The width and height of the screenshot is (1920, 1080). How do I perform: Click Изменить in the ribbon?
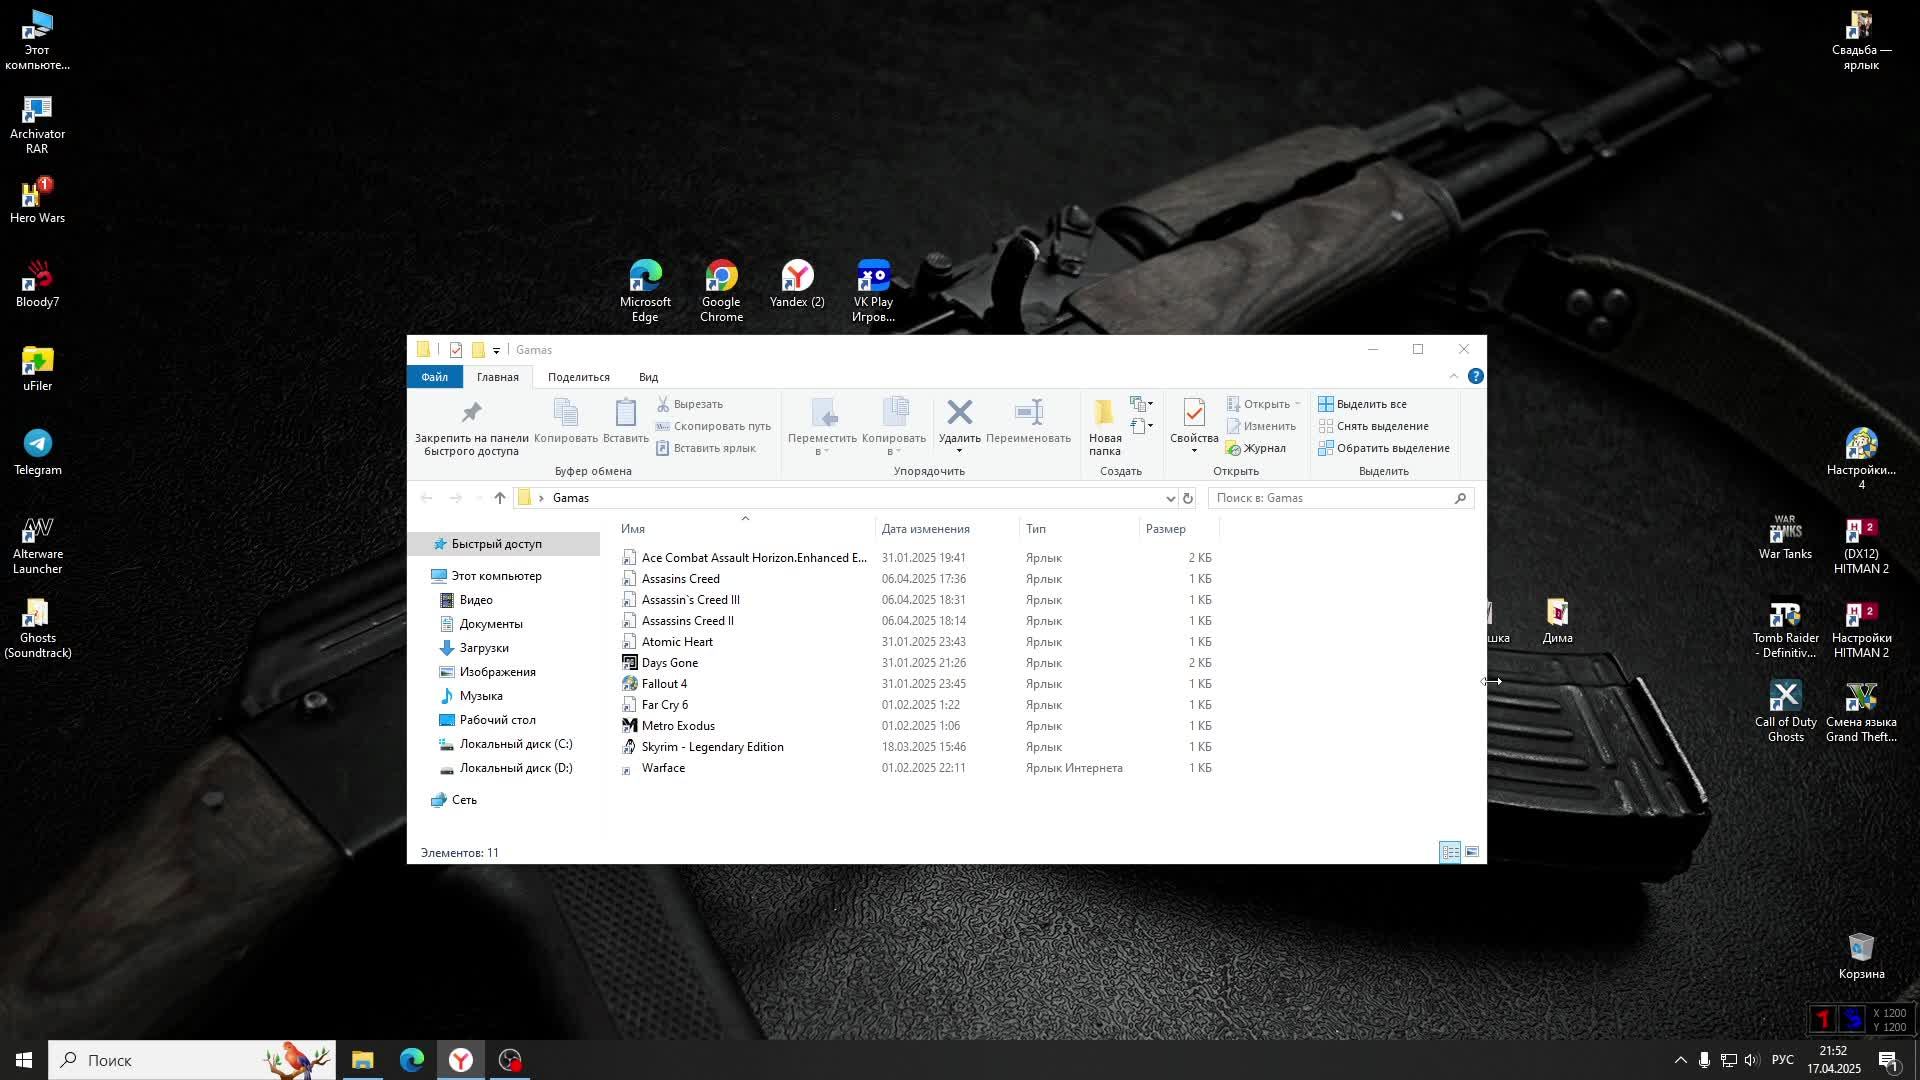point(1261,426)
